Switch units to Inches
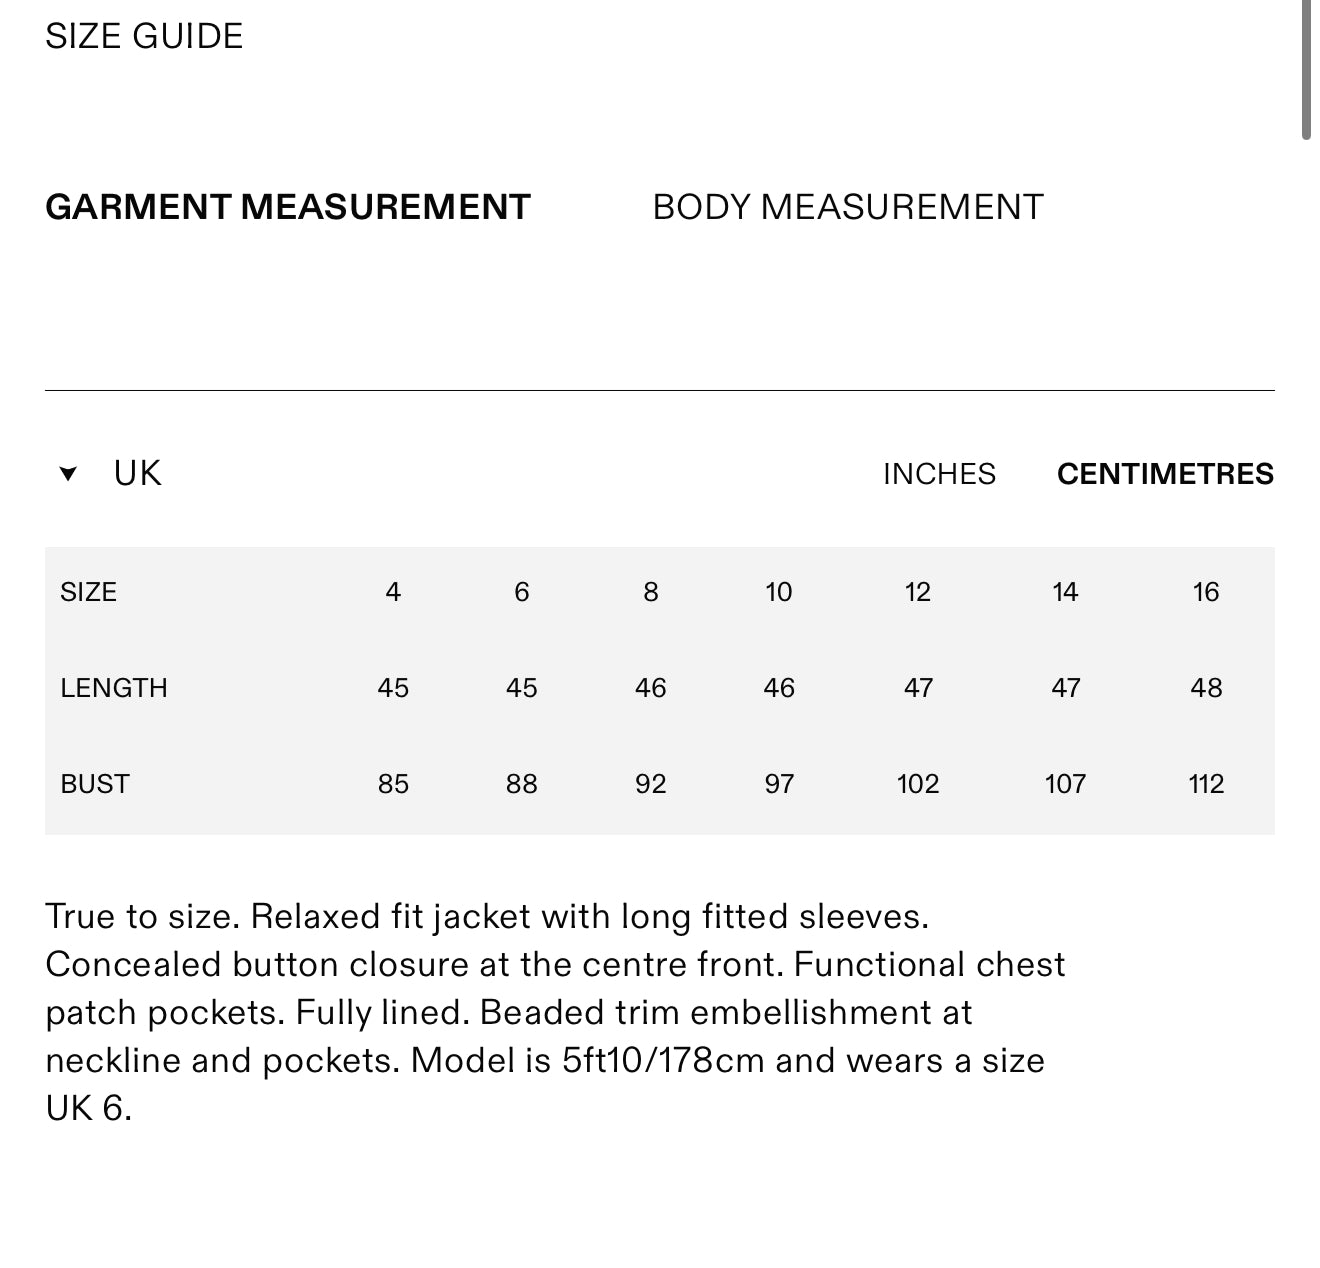Image resolution: width=1320 pixels, height=1268 pixels. pos(939,474)
